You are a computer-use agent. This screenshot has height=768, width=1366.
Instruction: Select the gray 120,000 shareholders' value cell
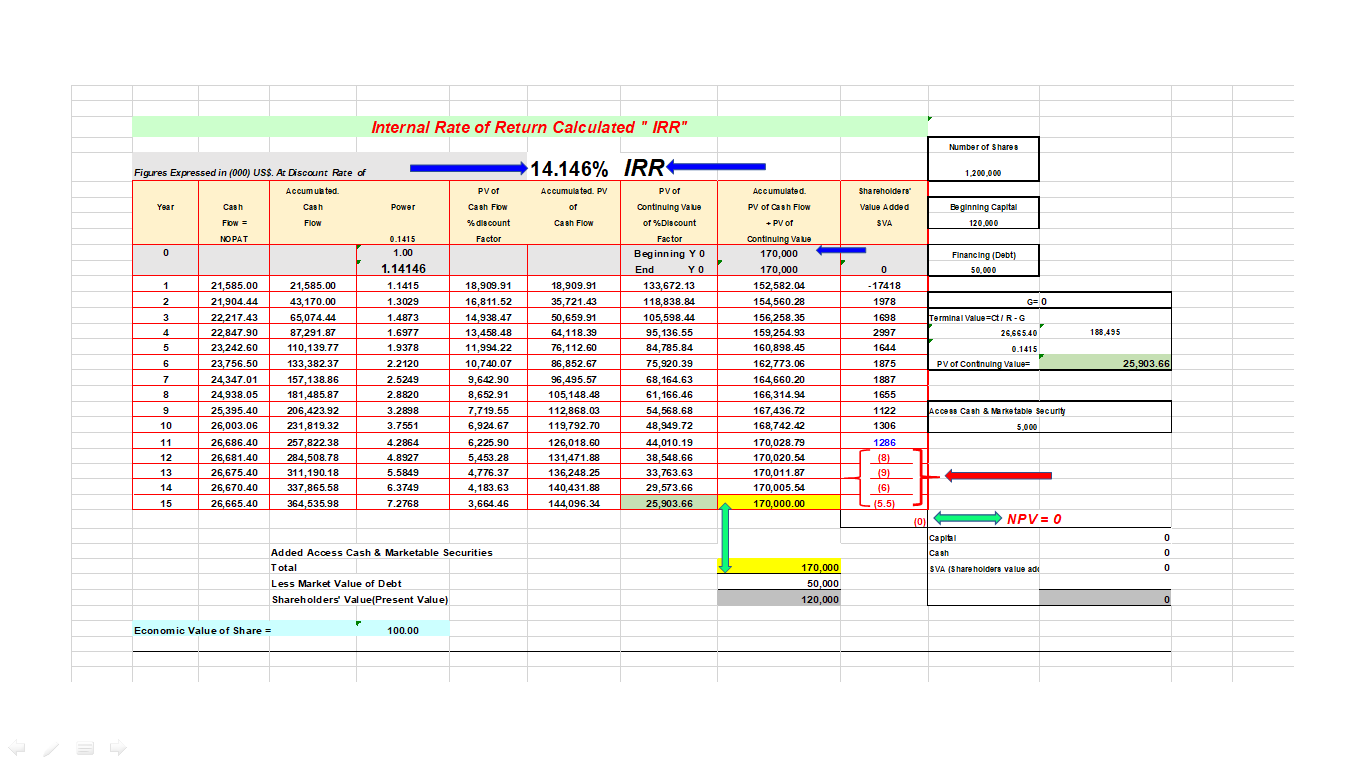pos(779,599)
